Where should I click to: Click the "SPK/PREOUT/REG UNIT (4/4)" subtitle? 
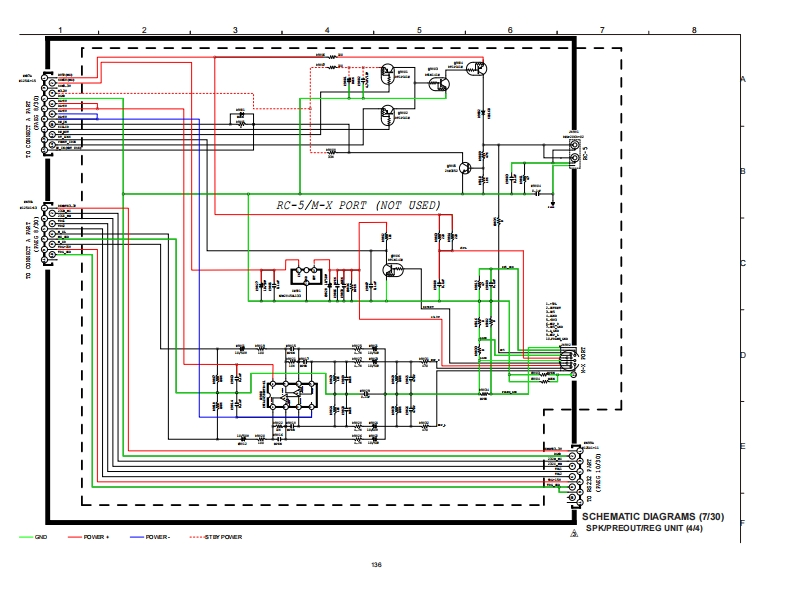coord(644,527)
